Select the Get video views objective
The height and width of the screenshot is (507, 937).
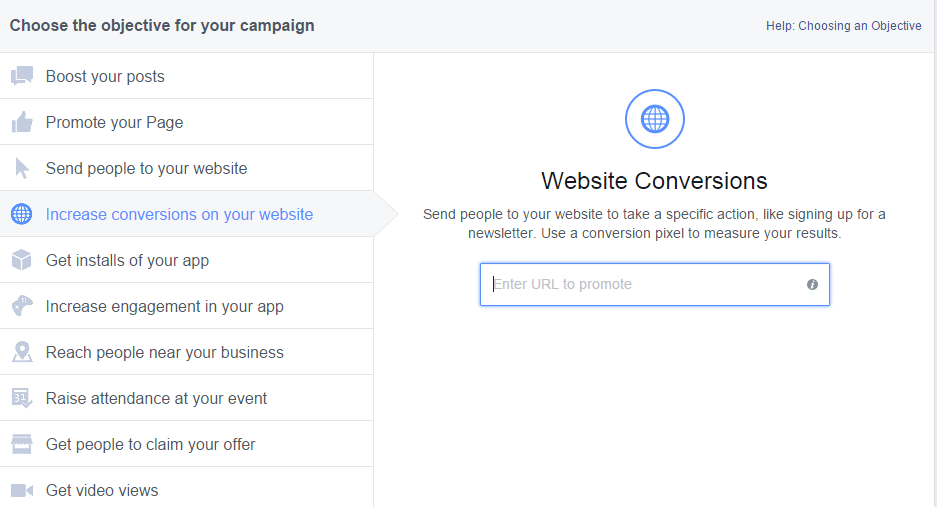(x=102, y=490)
